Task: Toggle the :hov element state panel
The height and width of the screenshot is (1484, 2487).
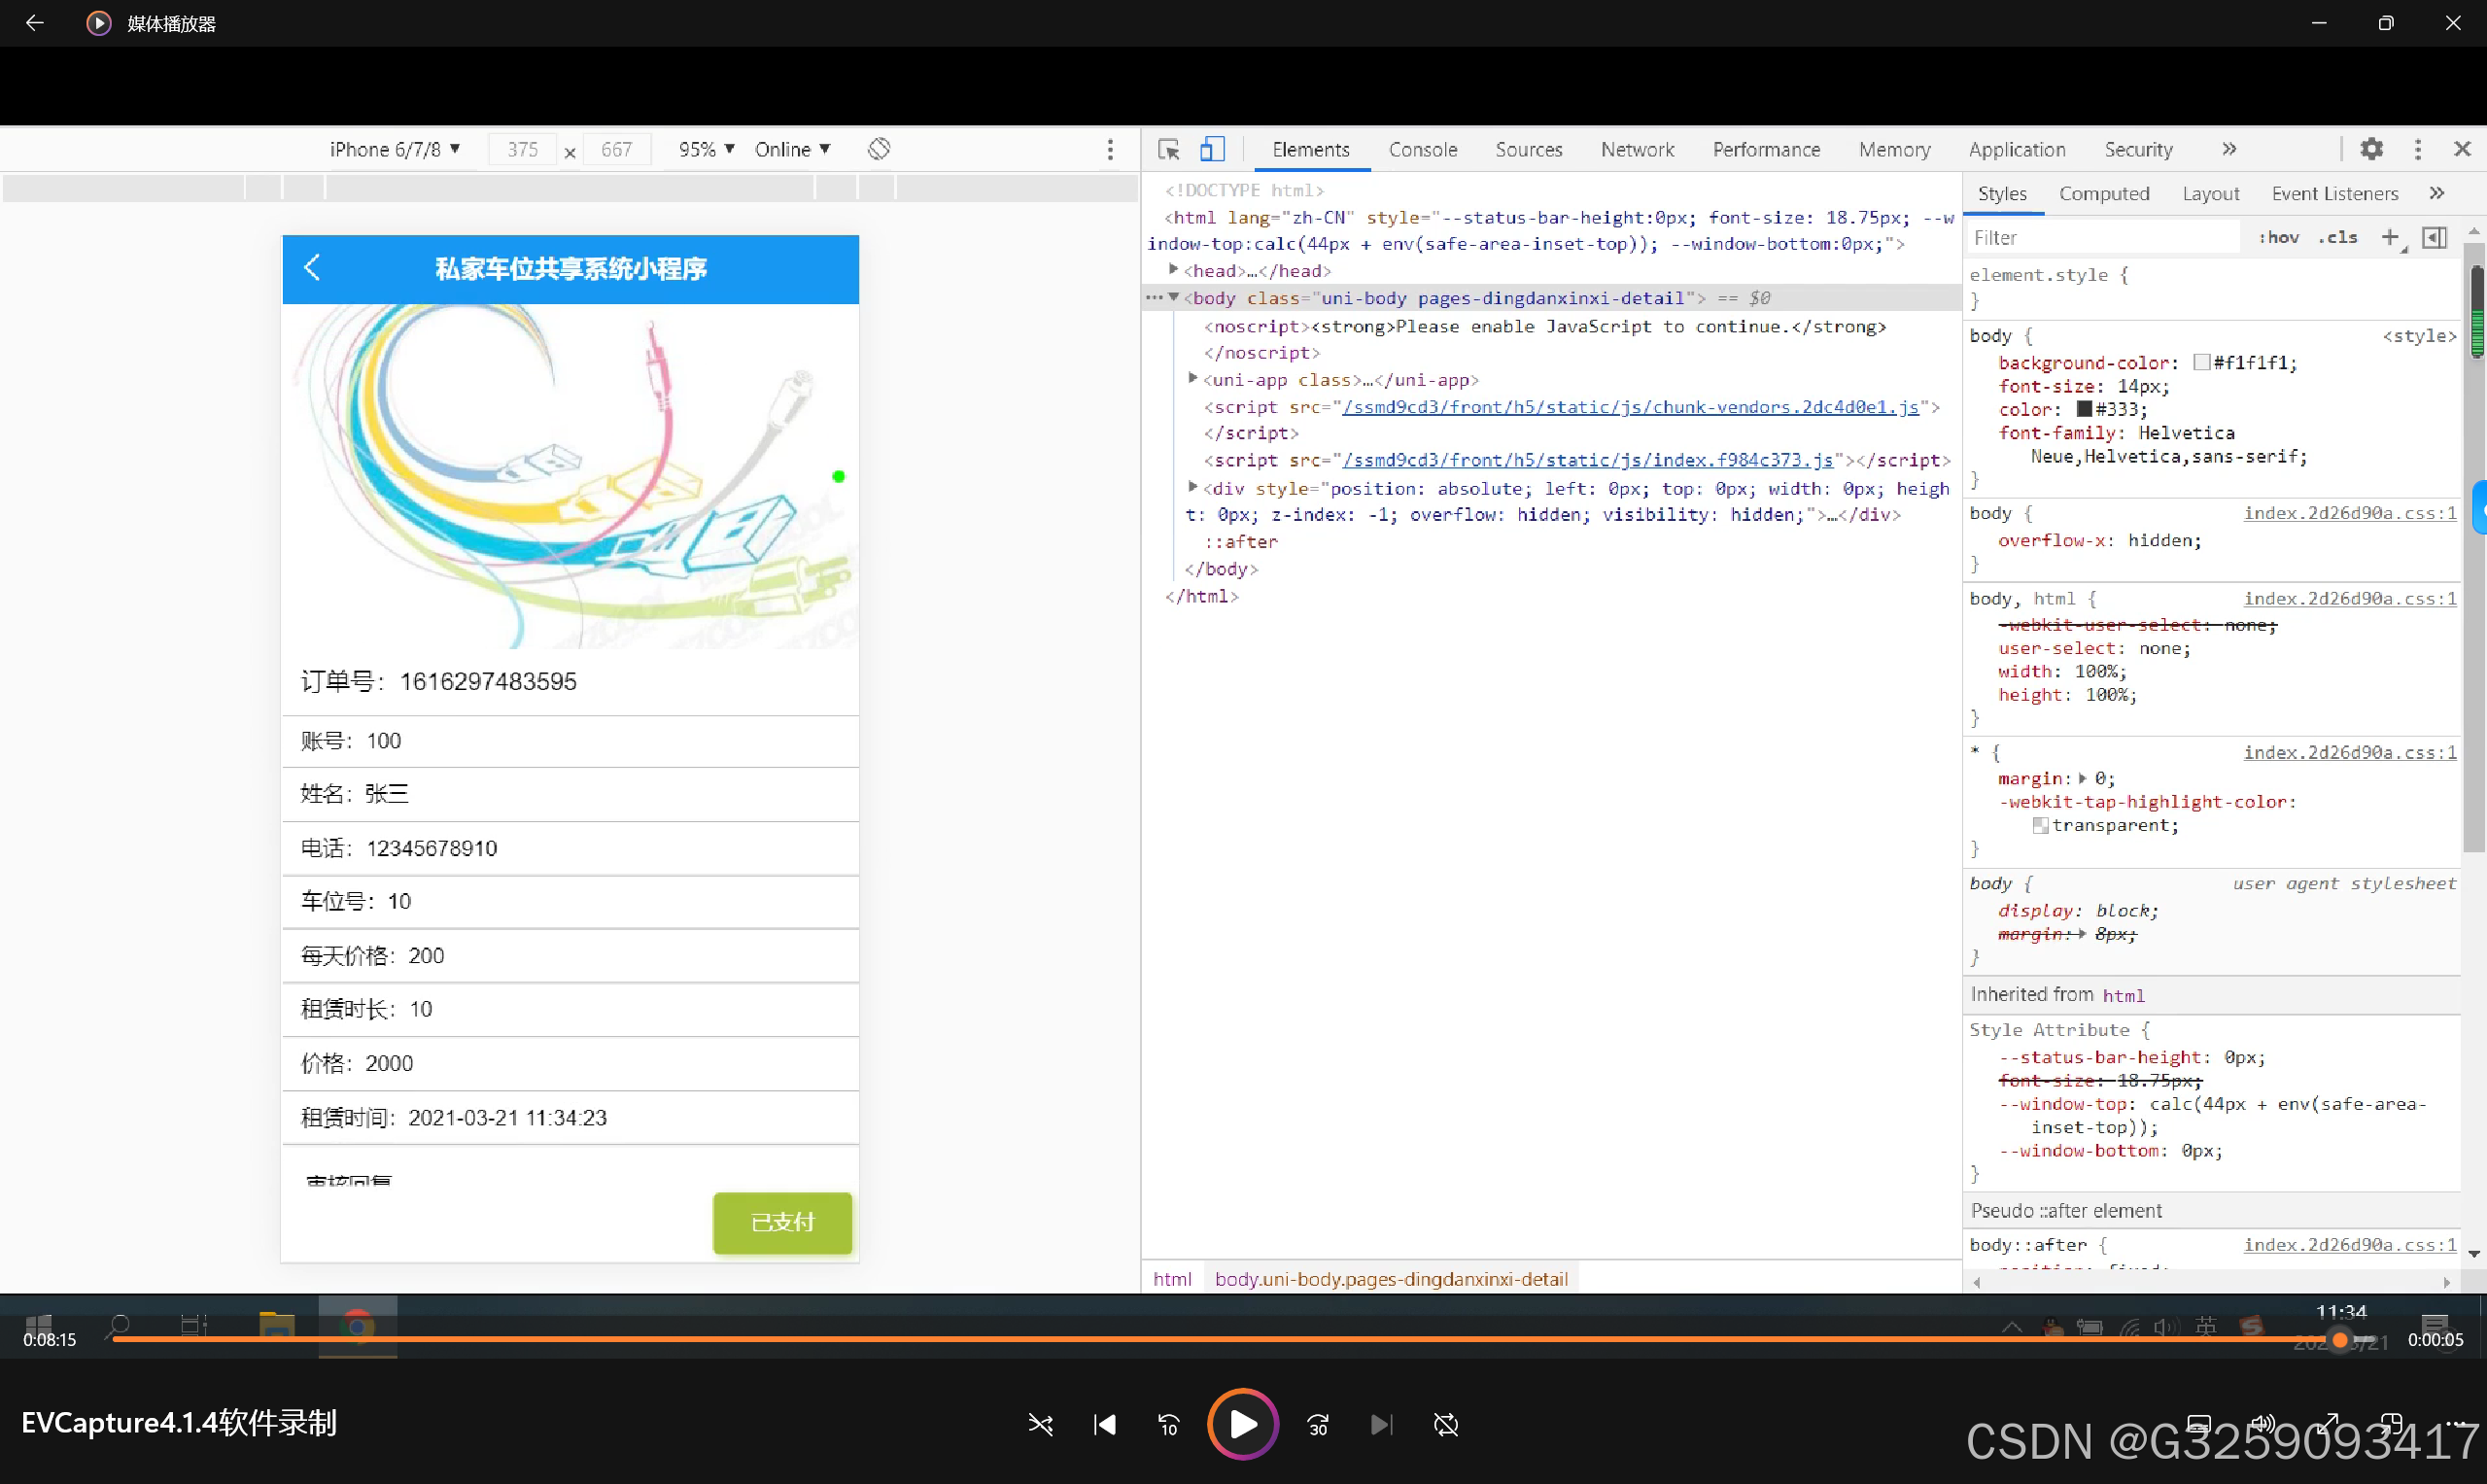Action: click(x=2279, y=238)
